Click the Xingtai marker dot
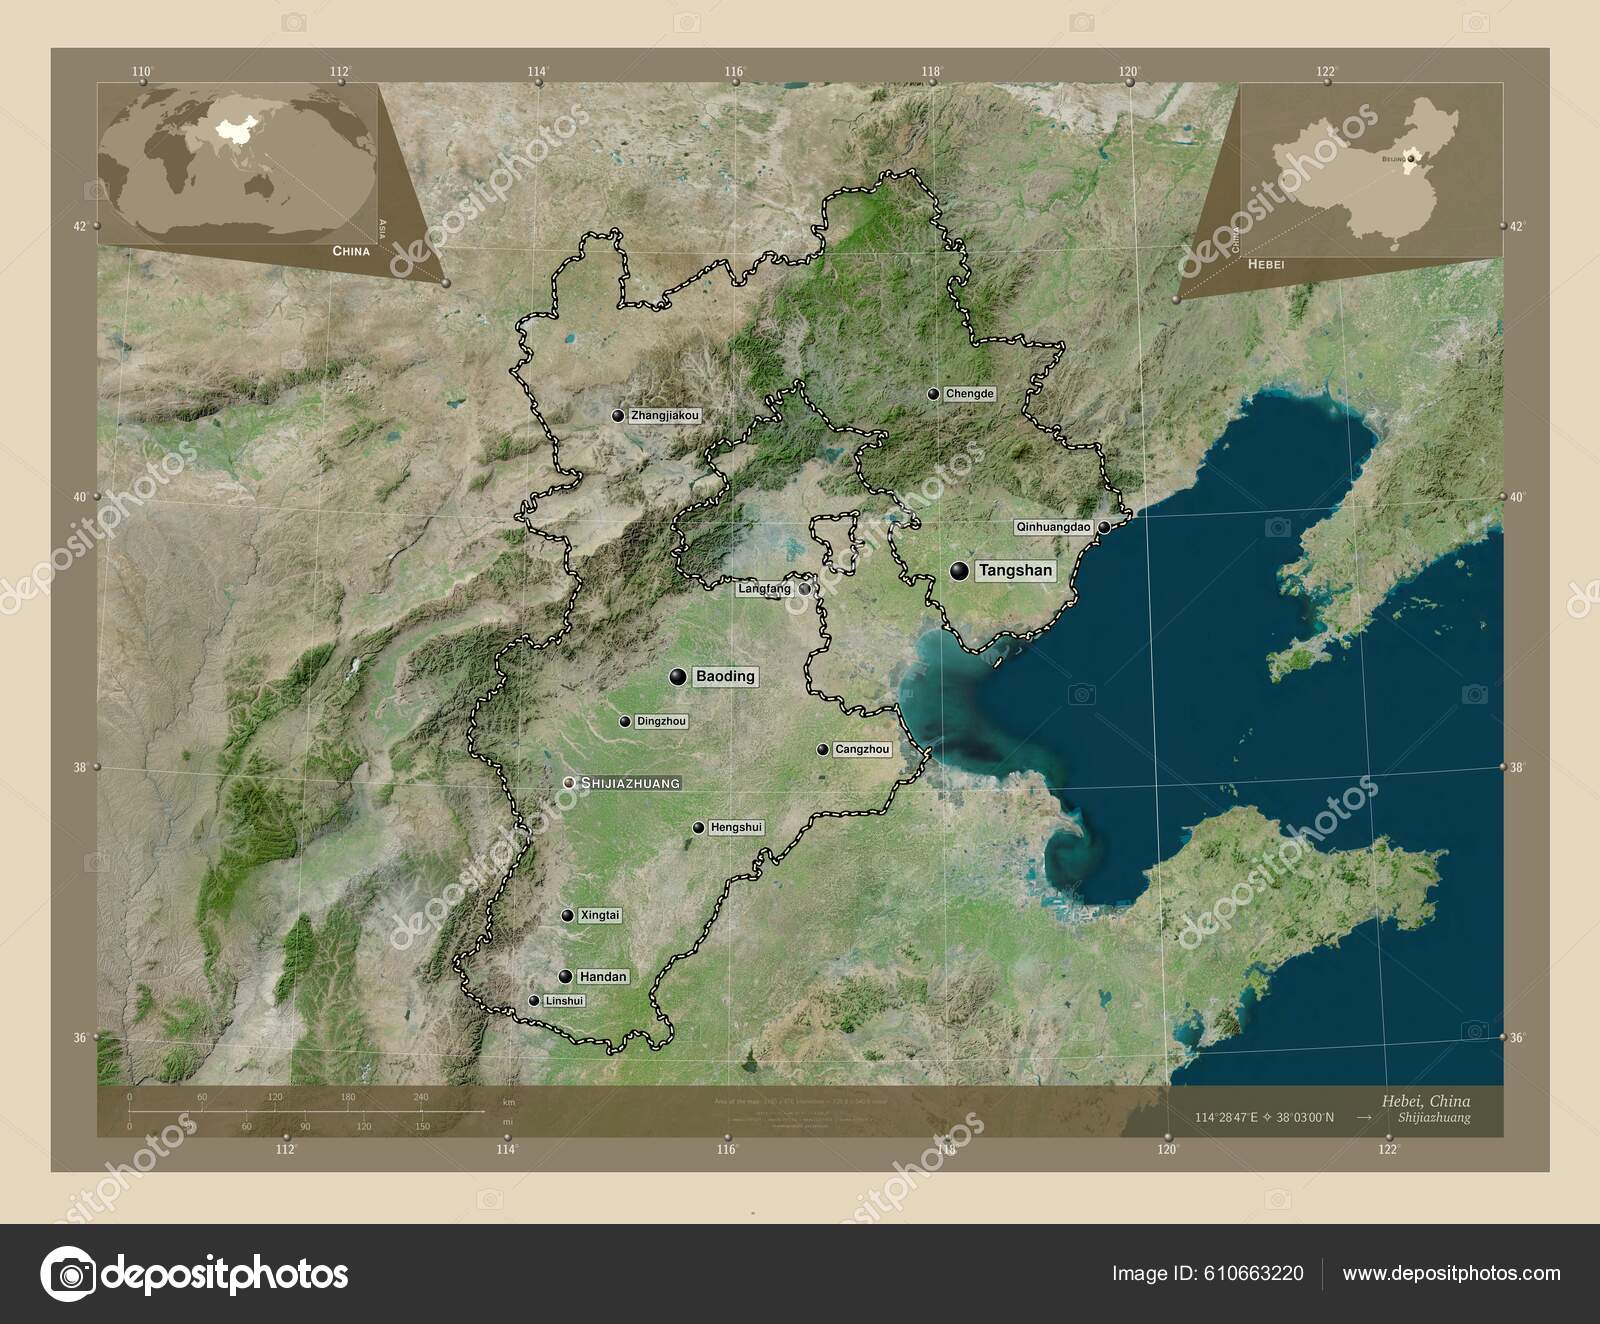This screenshot has width=1600, height=1324. click(x=566, y=913)
